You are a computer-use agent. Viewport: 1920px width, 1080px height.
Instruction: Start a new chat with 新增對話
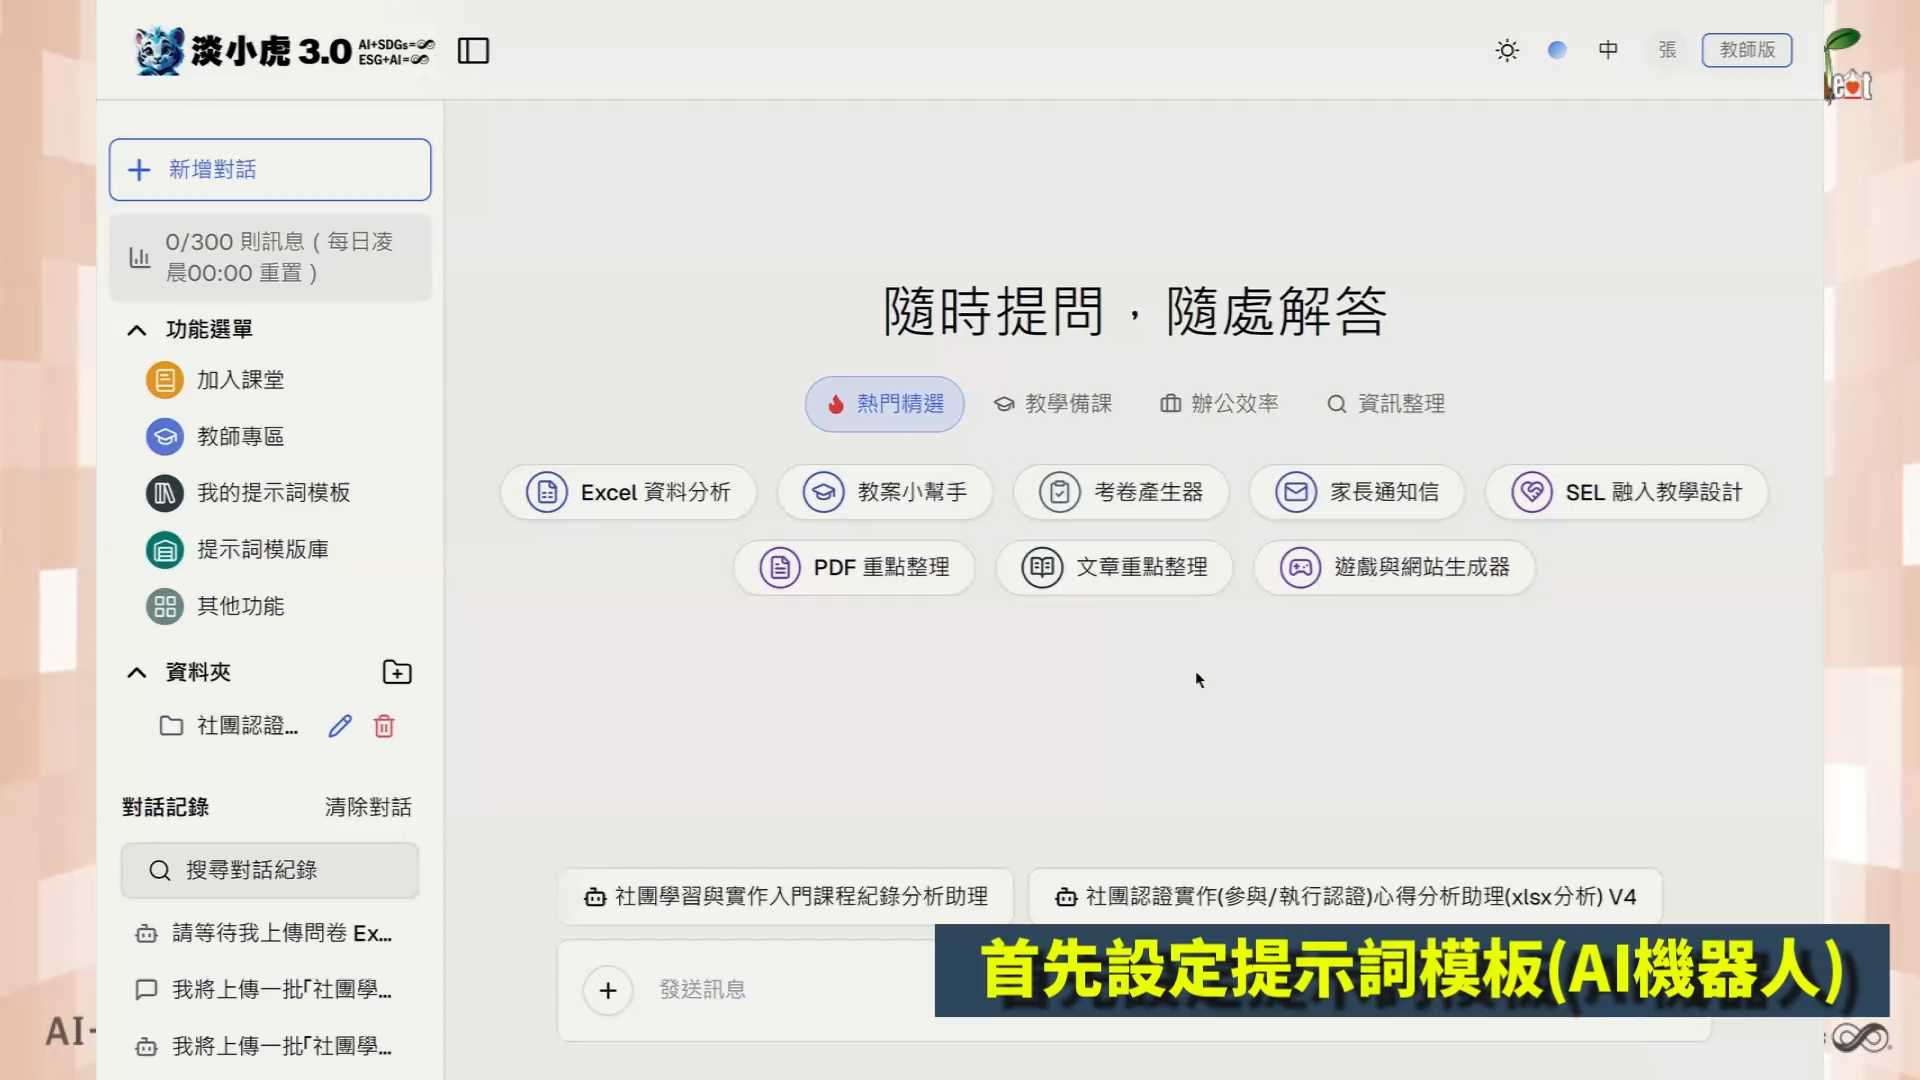click(270, 170)
